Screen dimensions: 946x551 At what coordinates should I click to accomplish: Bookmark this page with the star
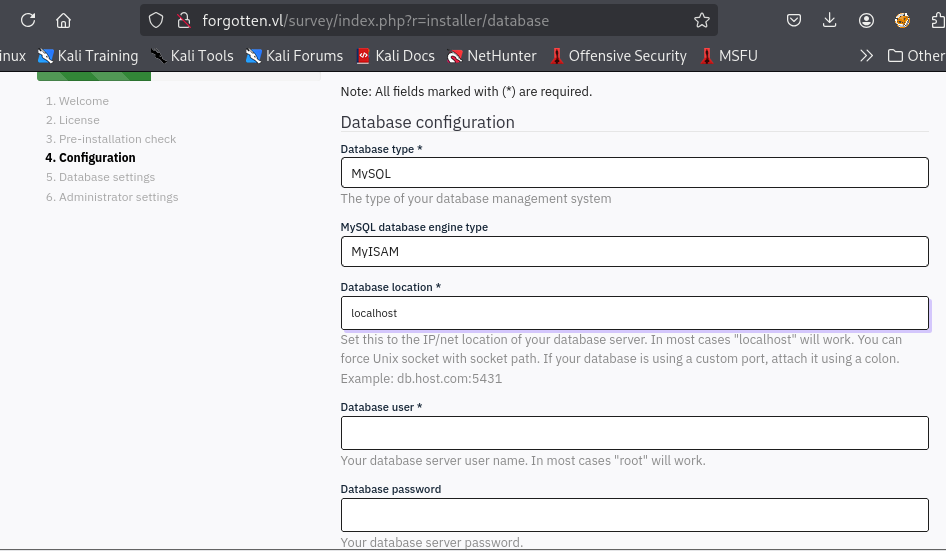pyautogui.click(x=702, y=20)
